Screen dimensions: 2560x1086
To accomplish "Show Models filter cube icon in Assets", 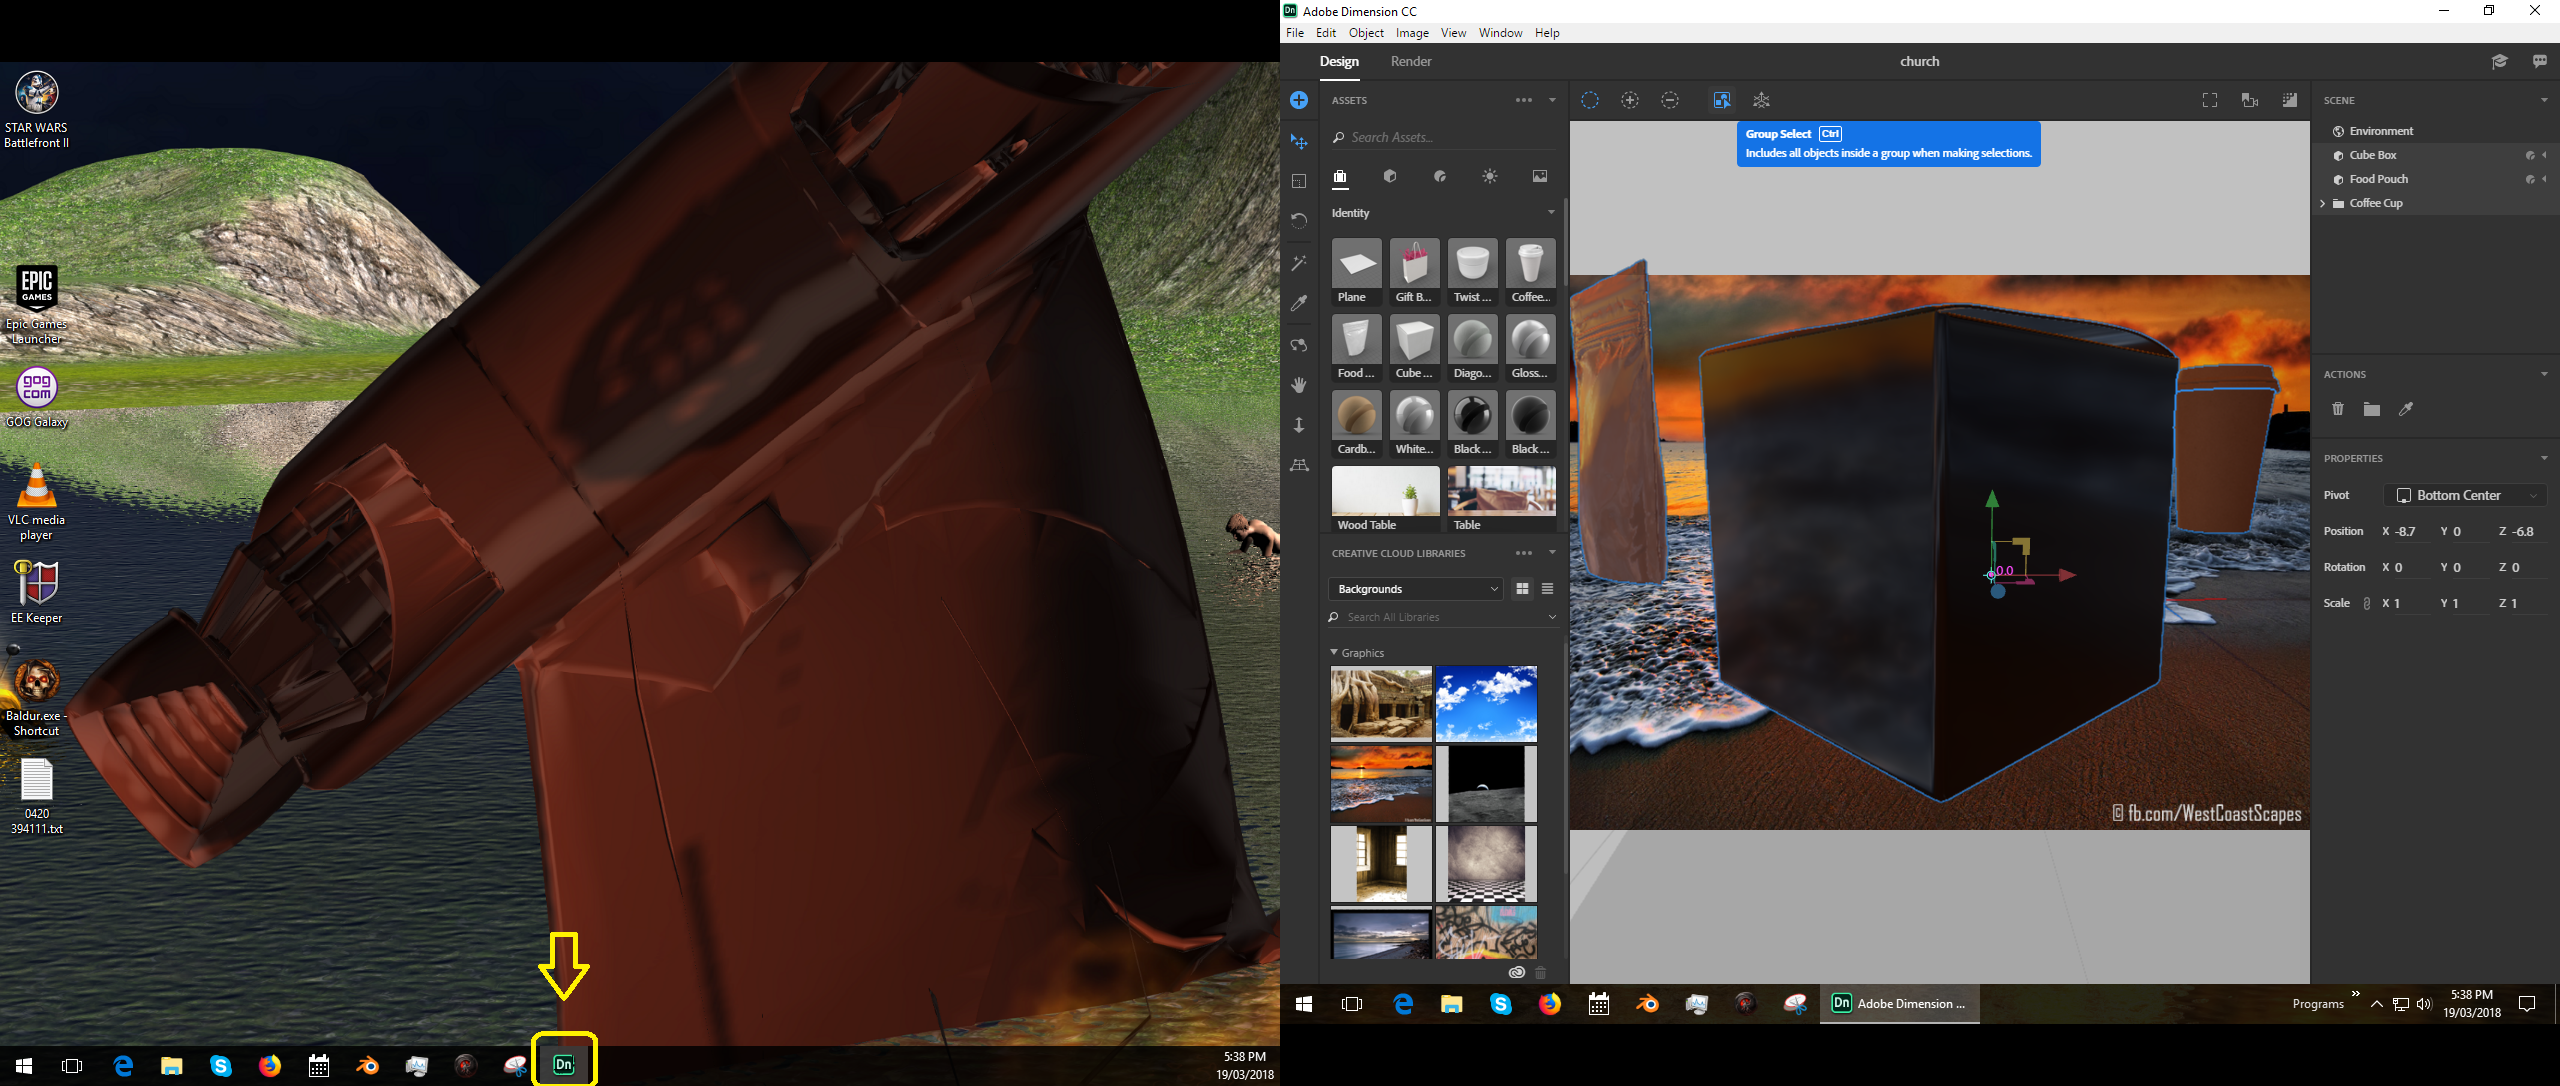I will coord(1390,176).
